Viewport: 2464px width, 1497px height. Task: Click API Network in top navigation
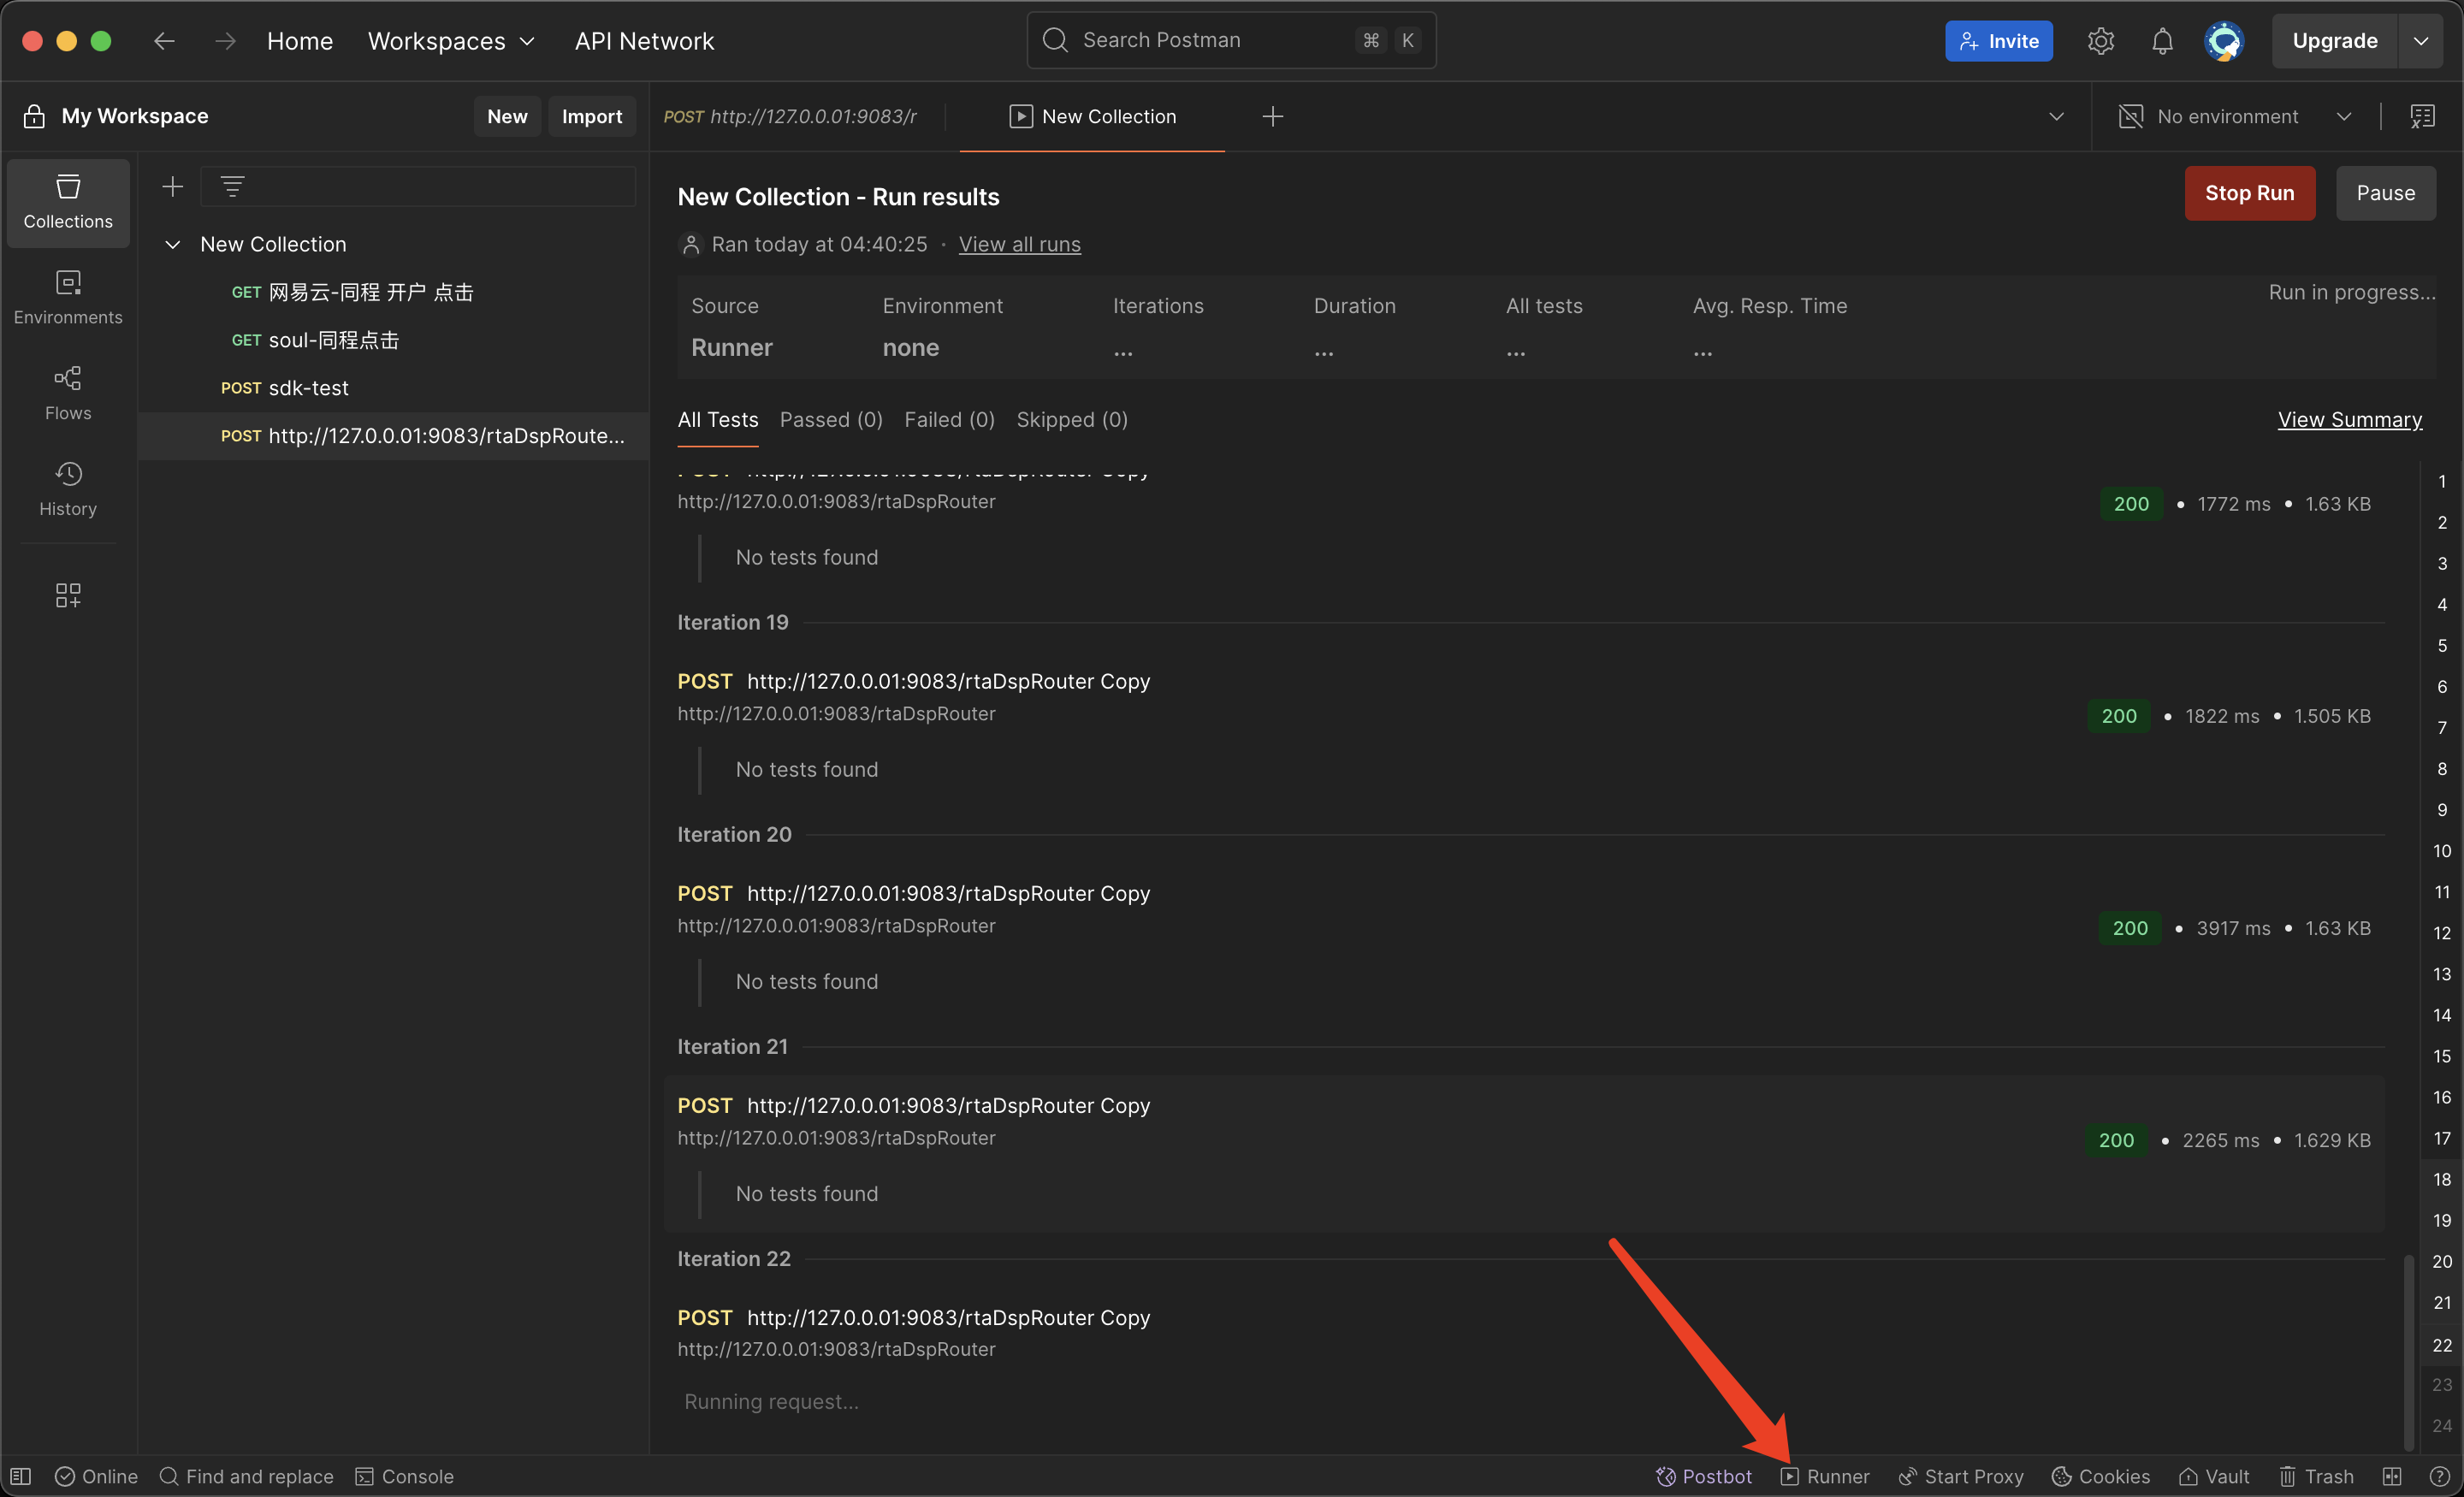(644, 41)
